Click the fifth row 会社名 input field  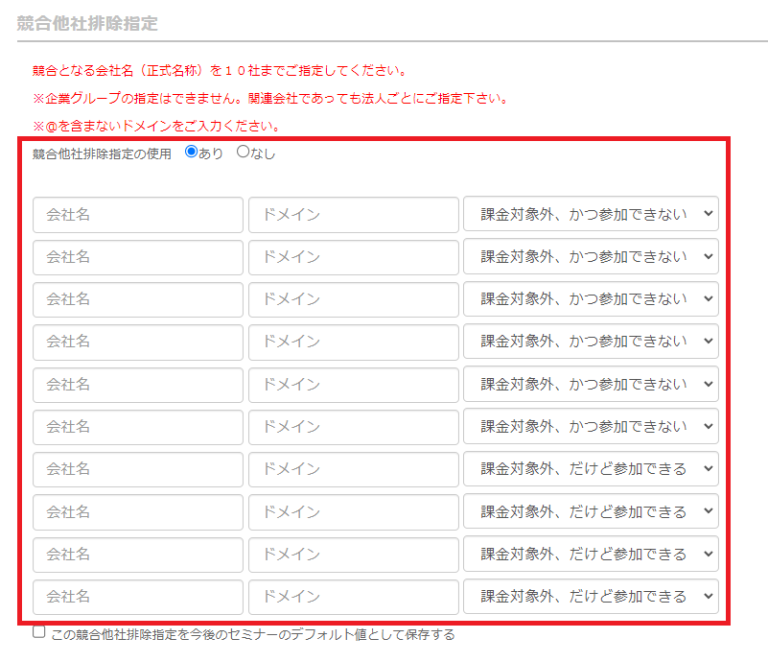click(138, 384)
